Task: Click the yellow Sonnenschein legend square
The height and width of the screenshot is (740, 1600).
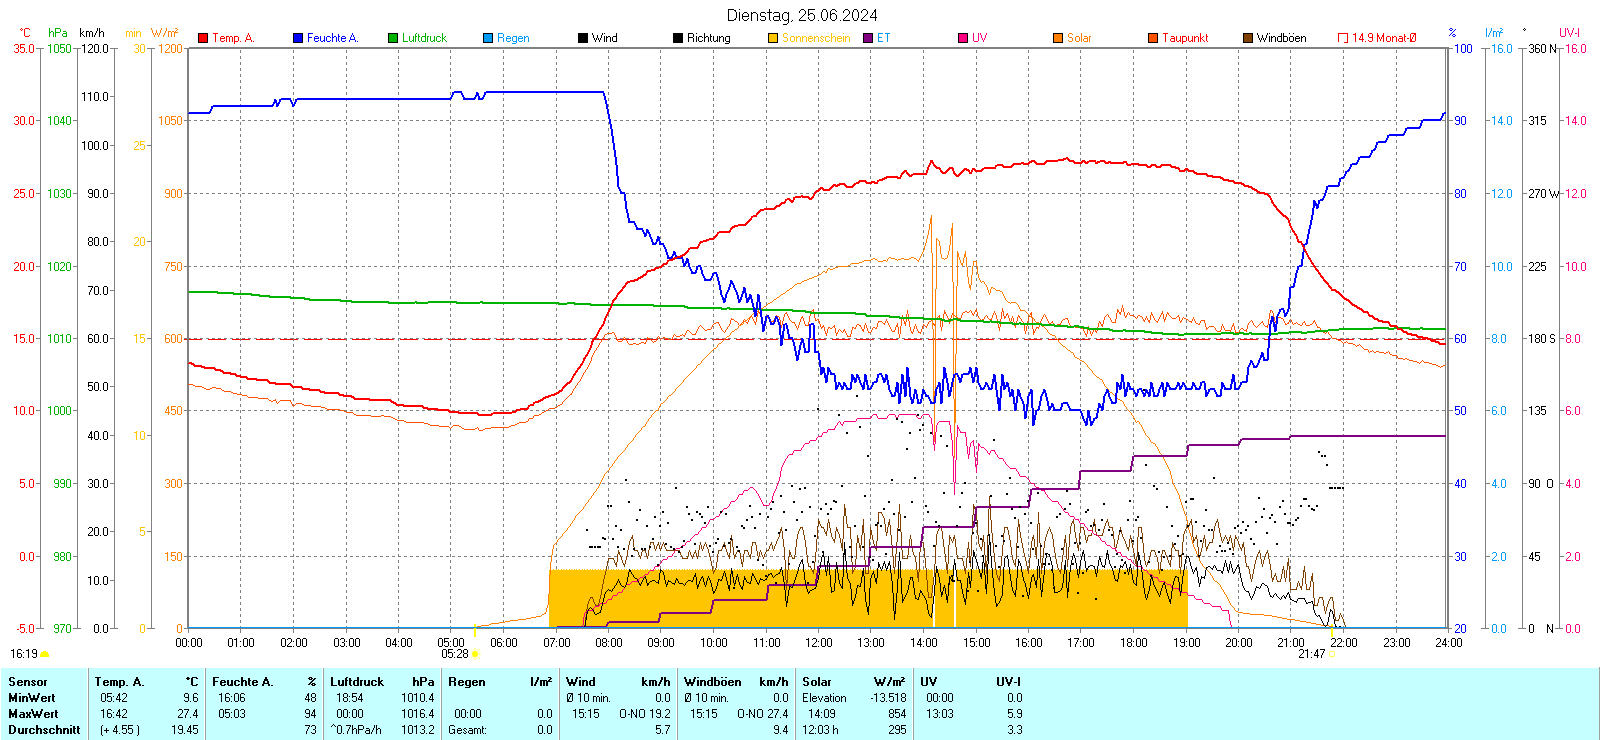Action: point(773,38)
